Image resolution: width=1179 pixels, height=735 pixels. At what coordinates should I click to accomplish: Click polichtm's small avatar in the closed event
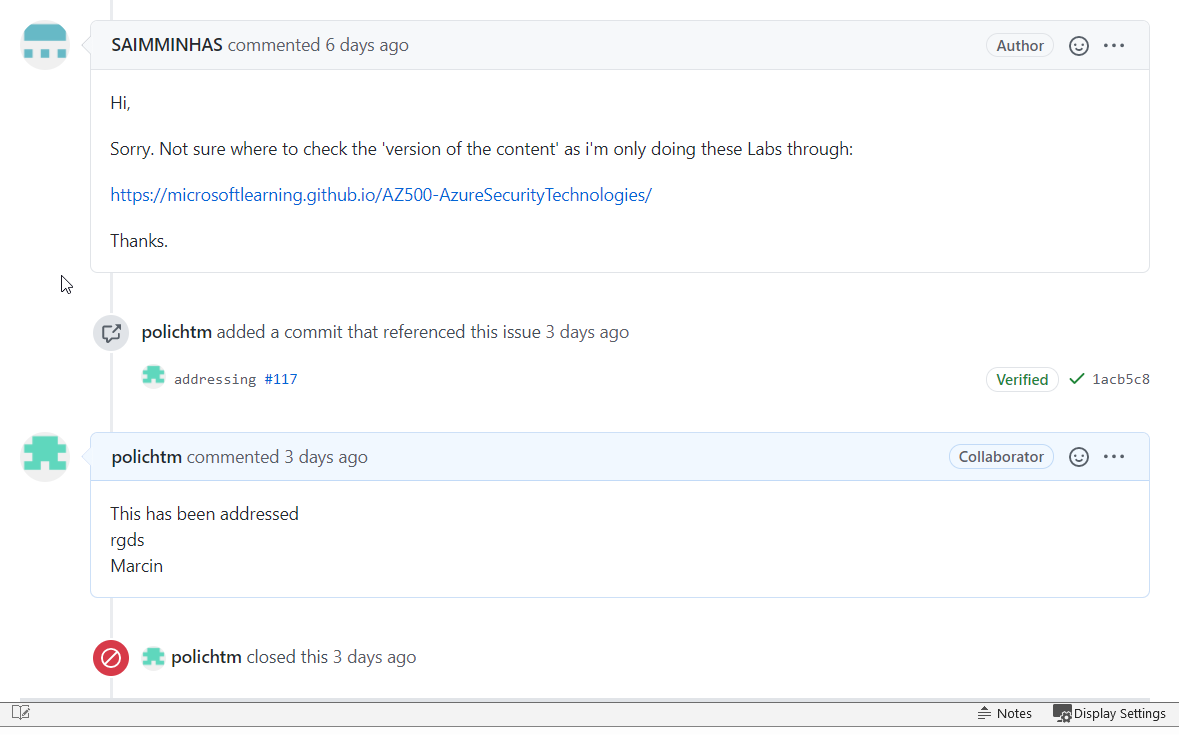point(153,657)
